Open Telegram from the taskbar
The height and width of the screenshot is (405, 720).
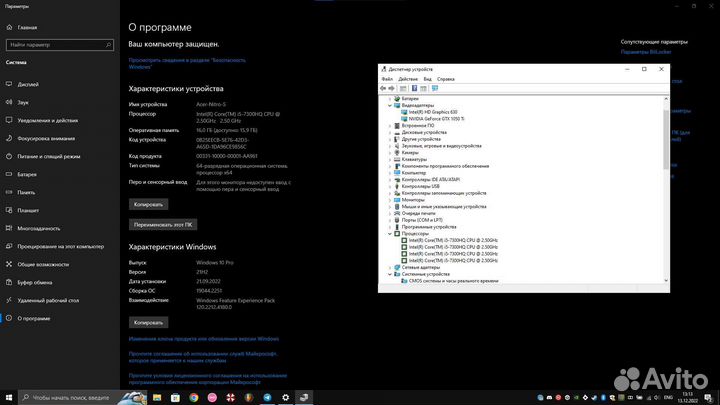(267, 397)
